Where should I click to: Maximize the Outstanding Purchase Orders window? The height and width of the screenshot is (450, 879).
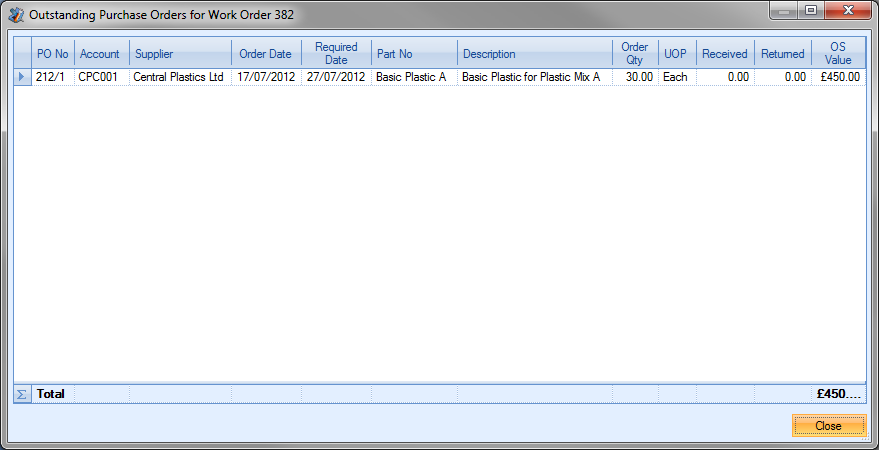click(810, 11)
